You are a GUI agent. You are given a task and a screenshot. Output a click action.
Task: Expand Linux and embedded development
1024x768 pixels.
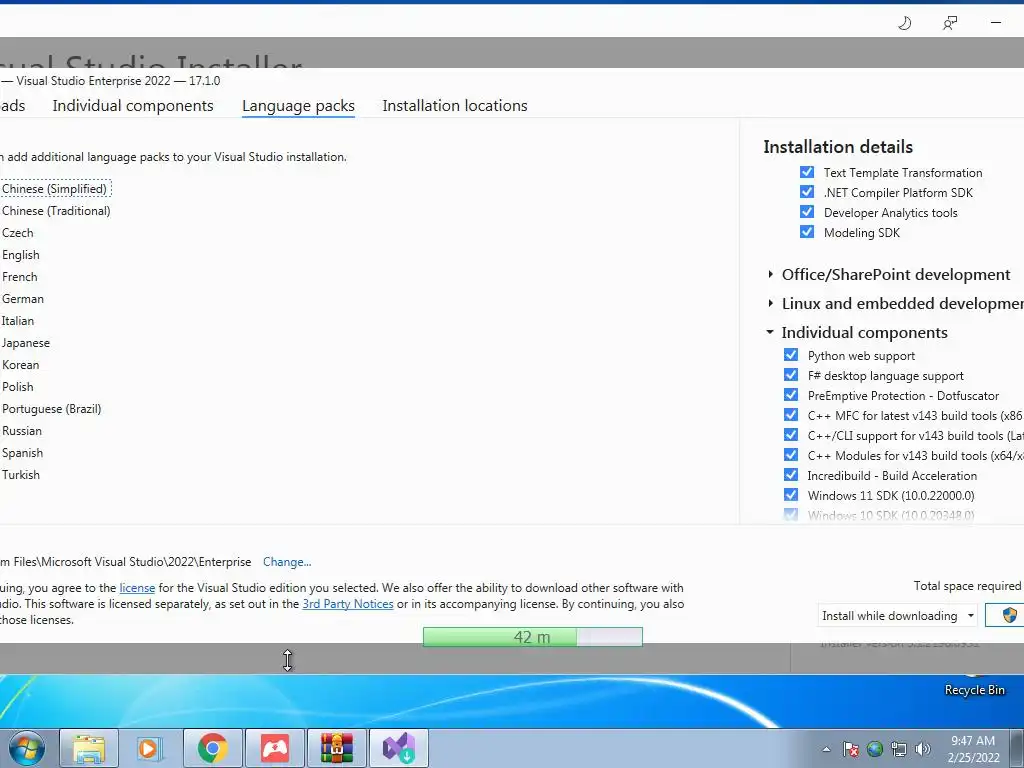click(x=771, y=303)
